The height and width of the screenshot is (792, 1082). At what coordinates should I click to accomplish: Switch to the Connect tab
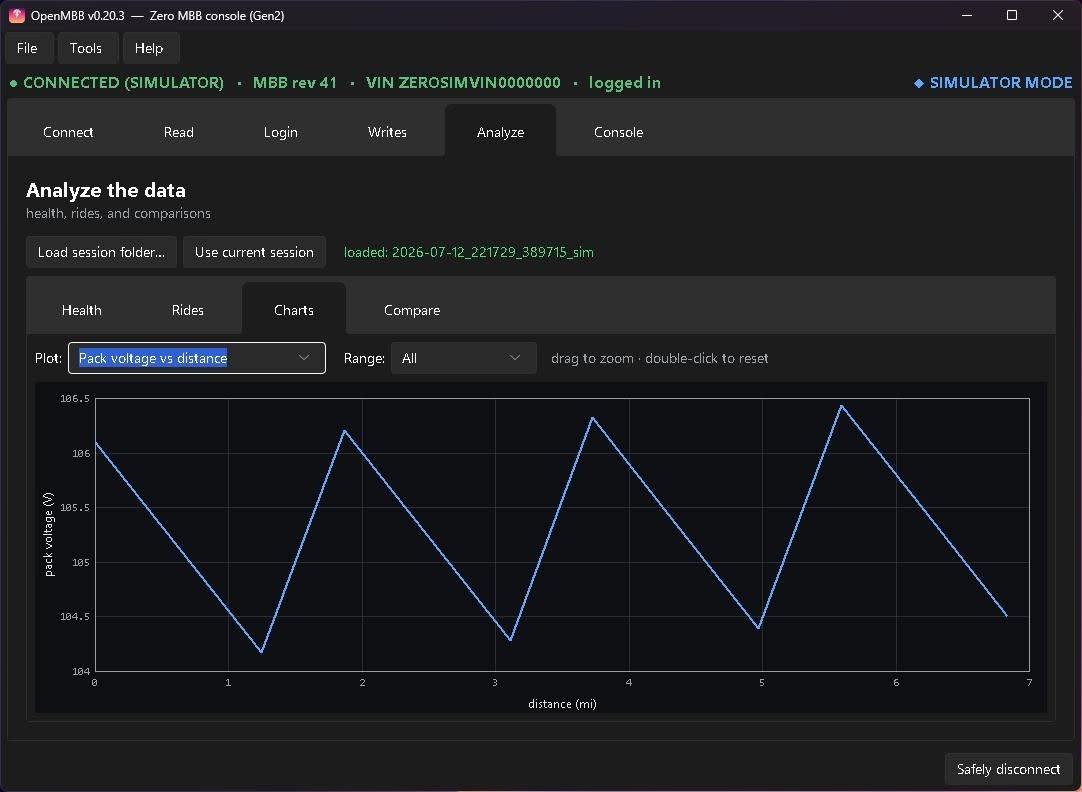point(68,132)
